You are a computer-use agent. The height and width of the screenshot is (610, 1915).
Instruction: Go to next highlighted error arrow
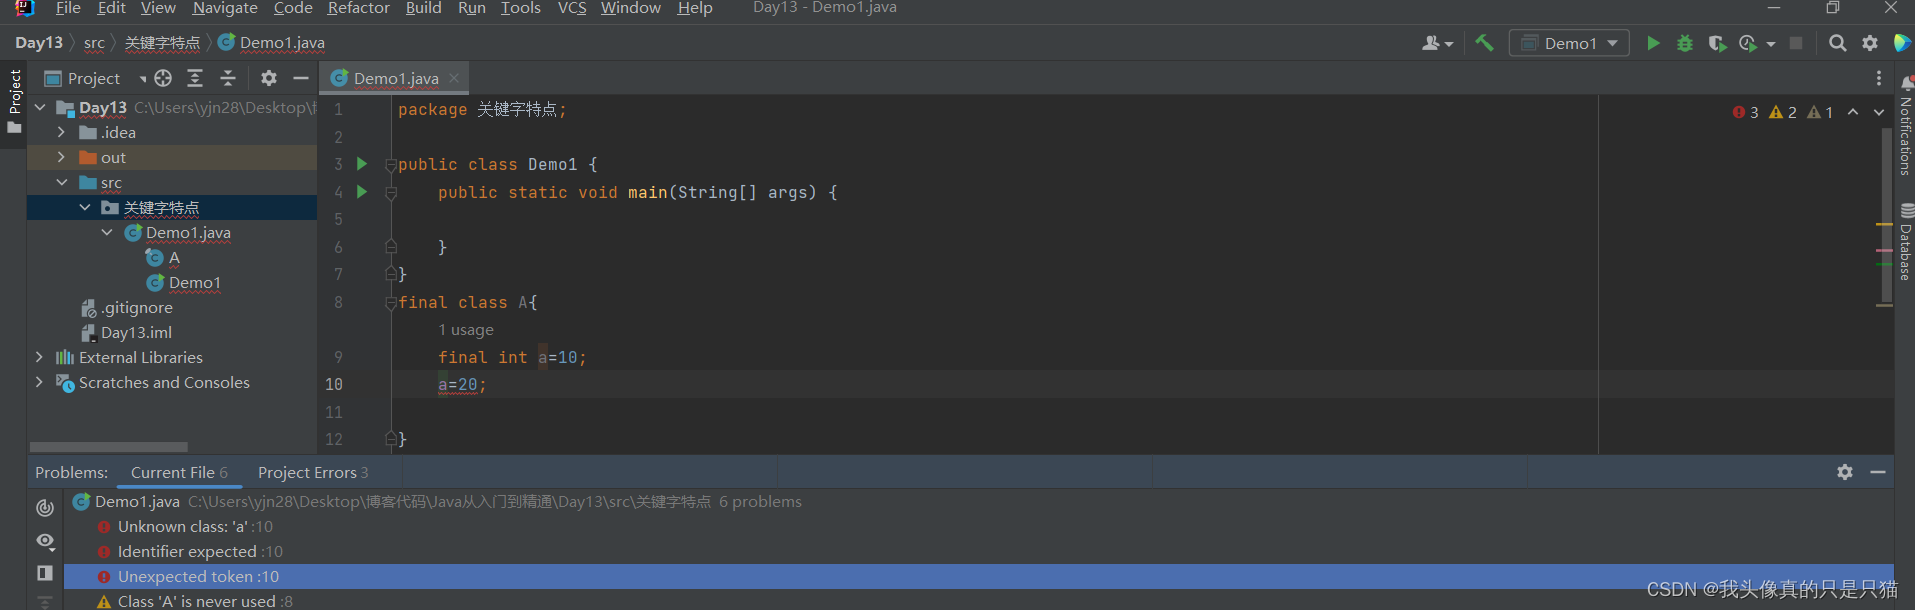tap(1878, 112)
